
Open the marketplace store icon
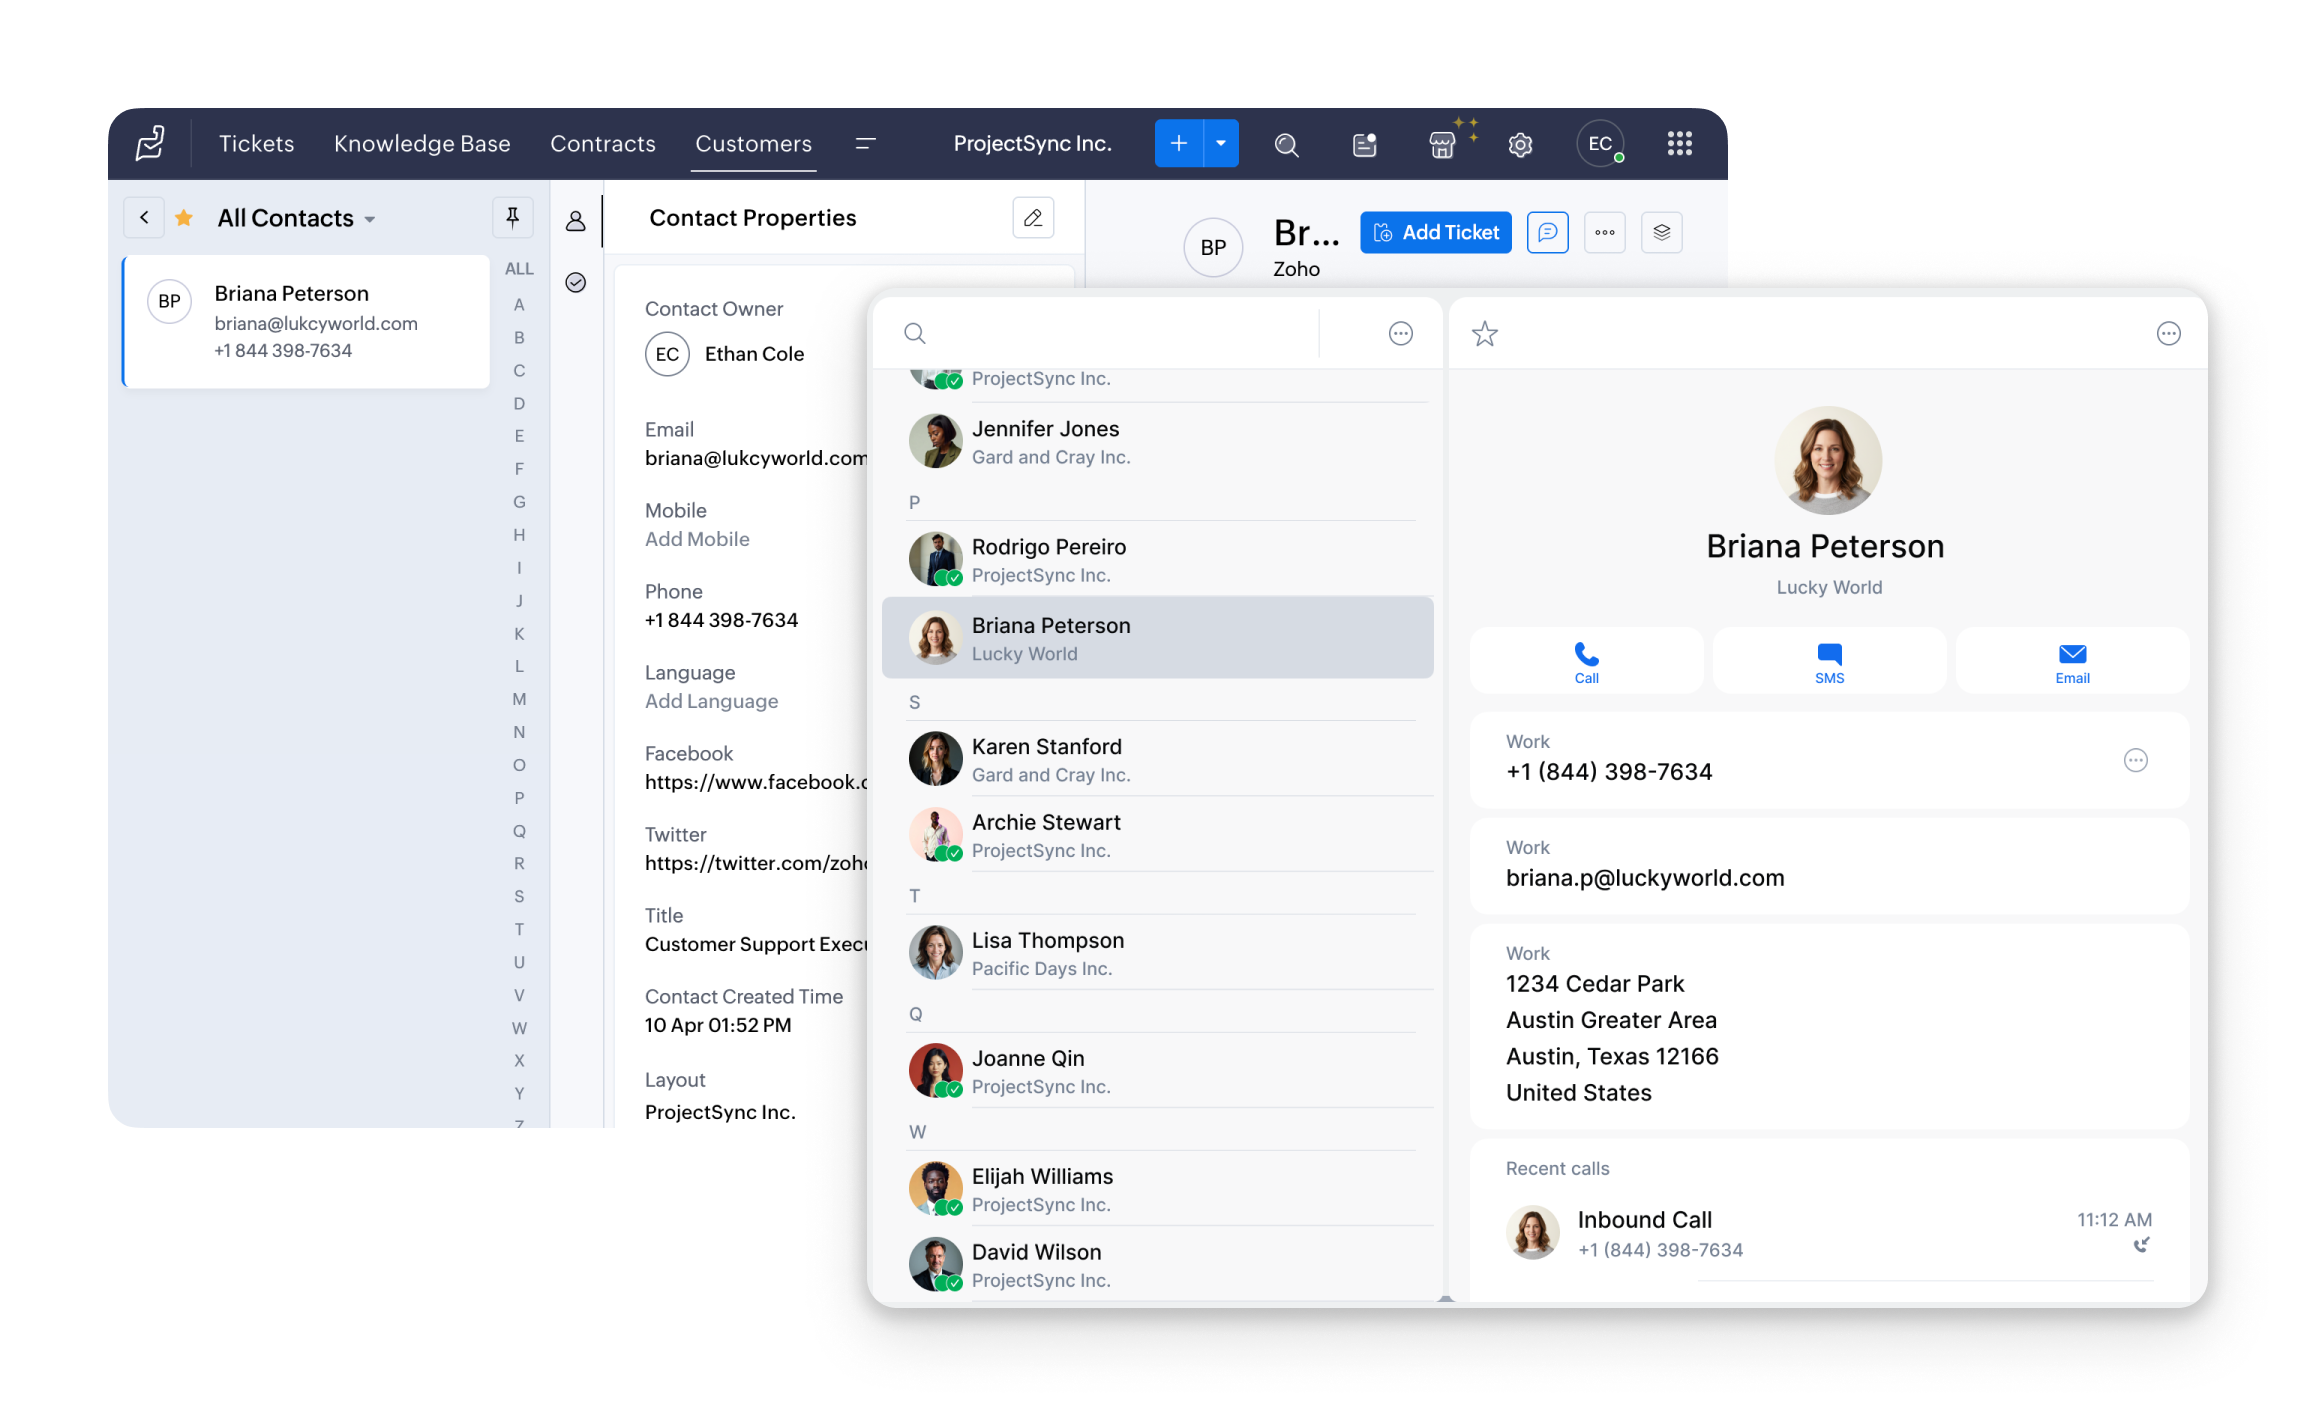tap(1442, 145)
